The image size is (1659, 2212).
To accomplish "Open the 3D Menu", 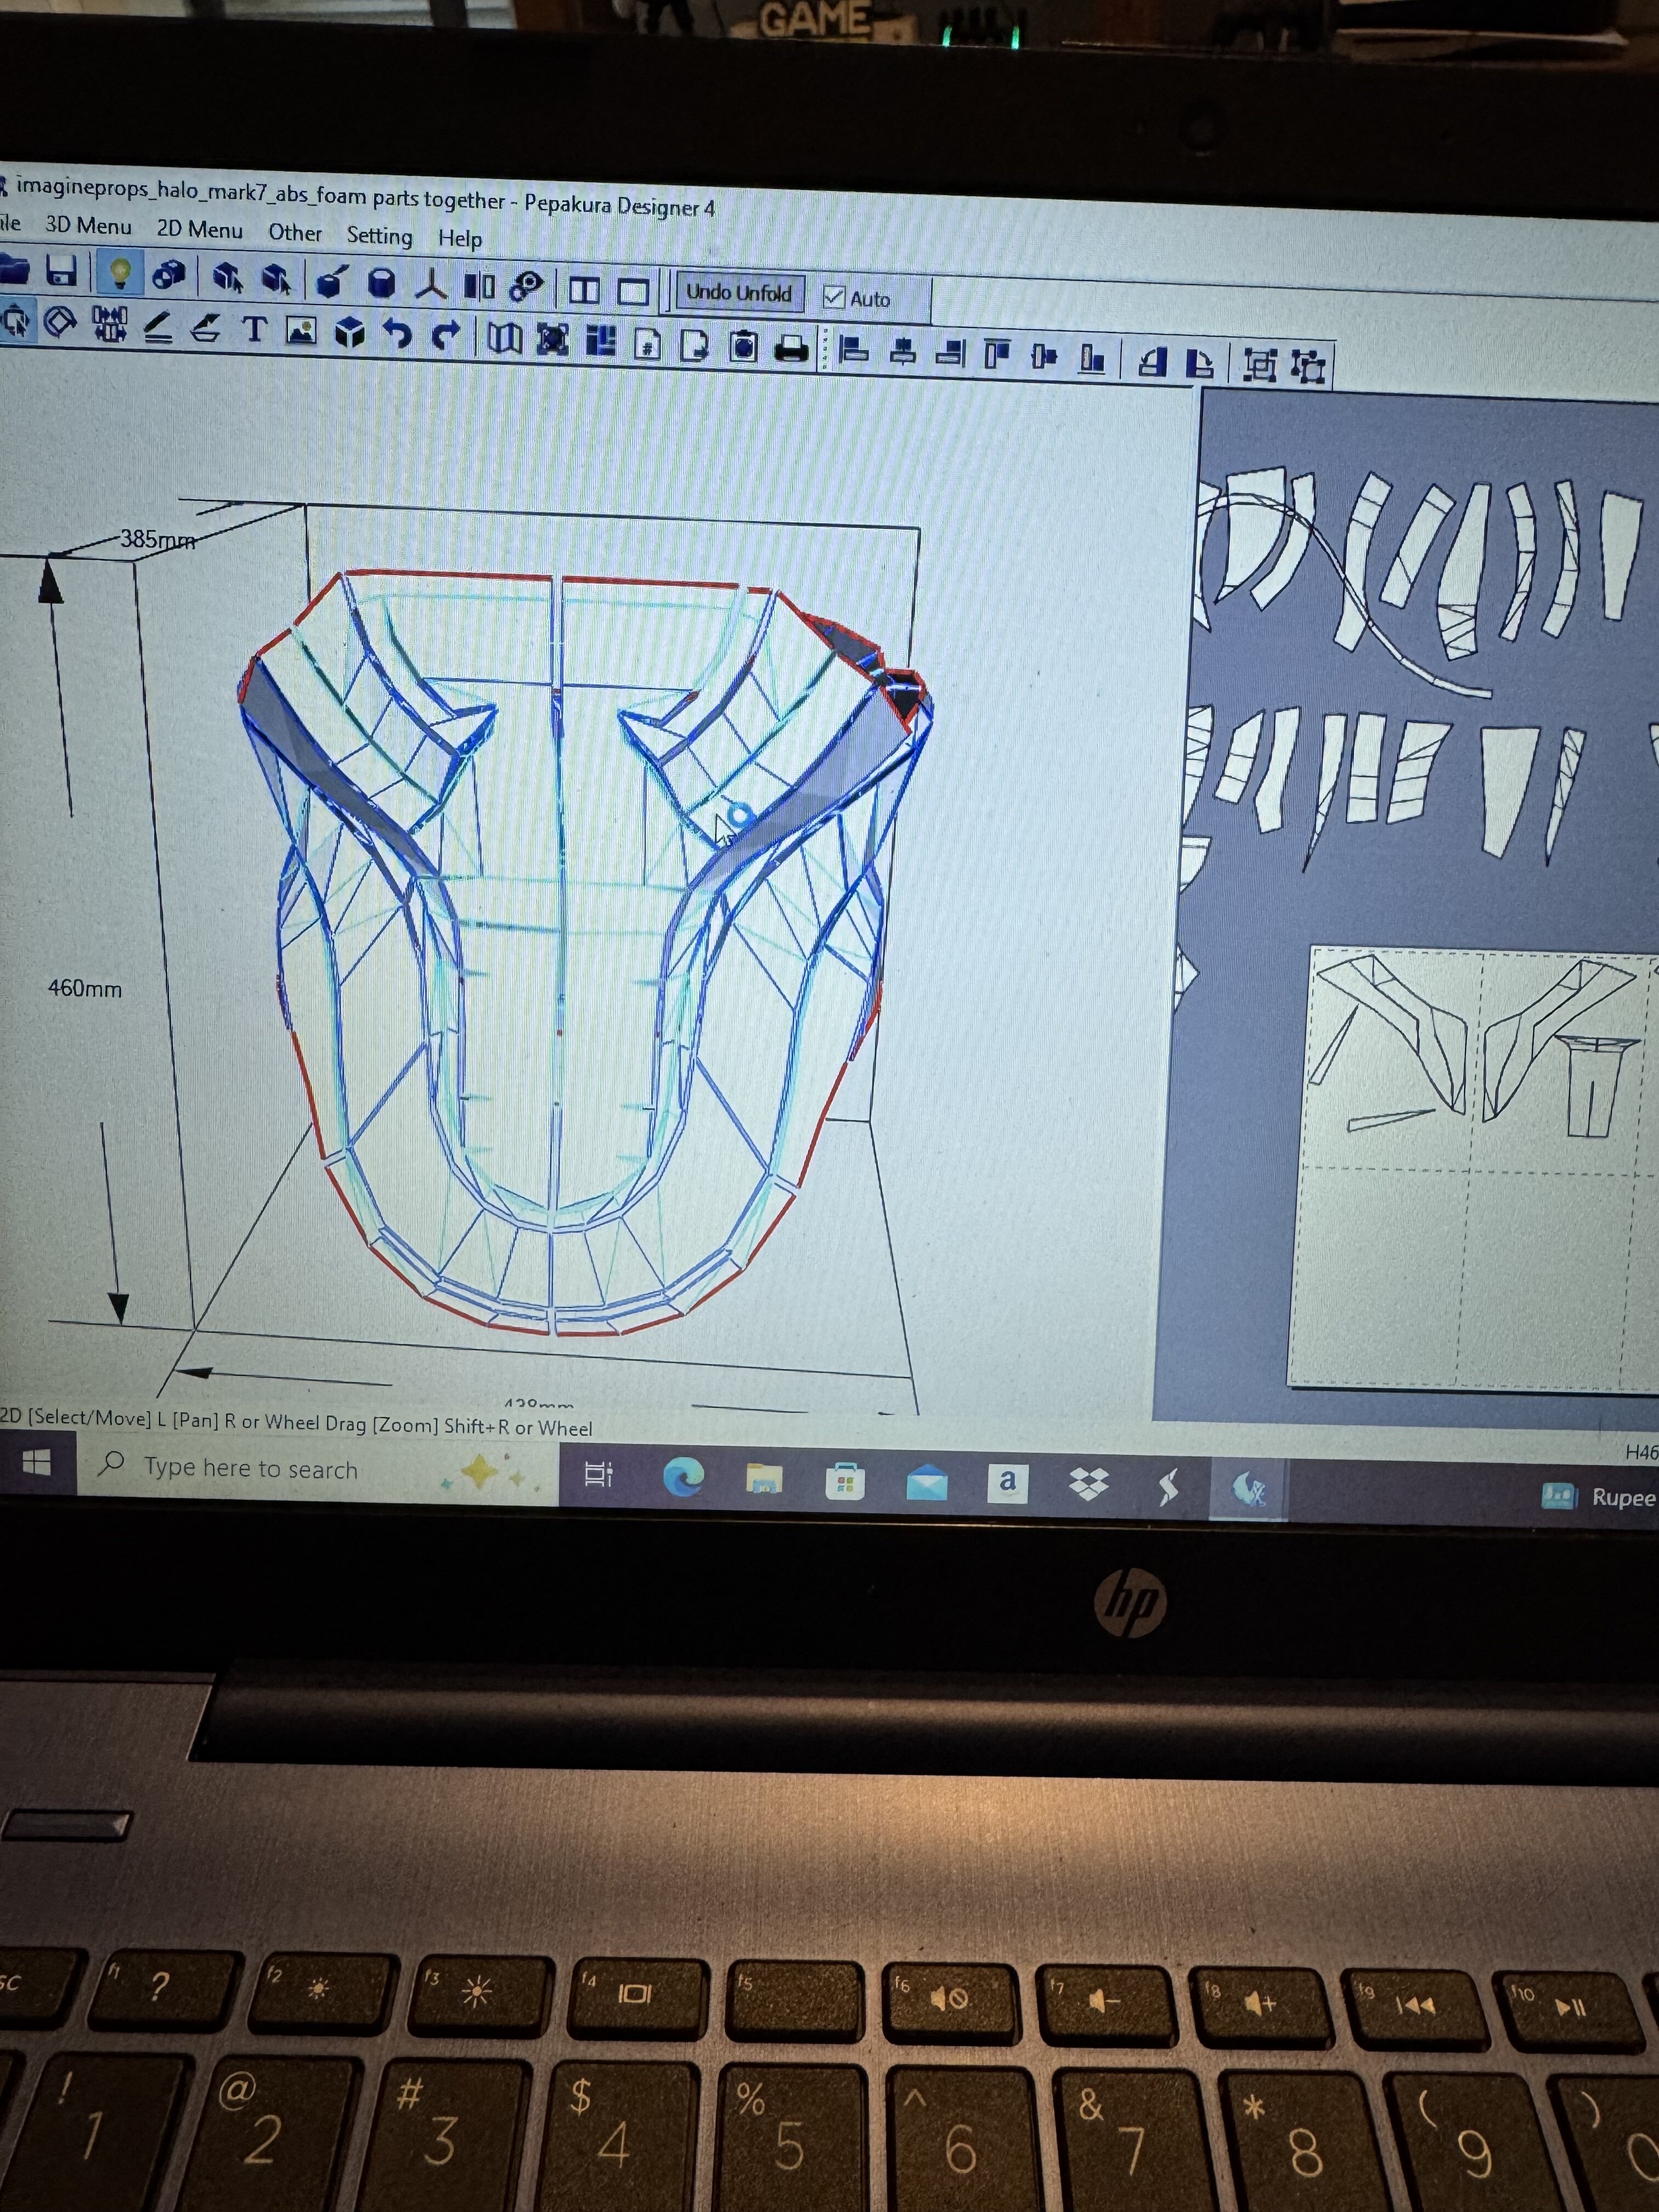I will point(88,226).
